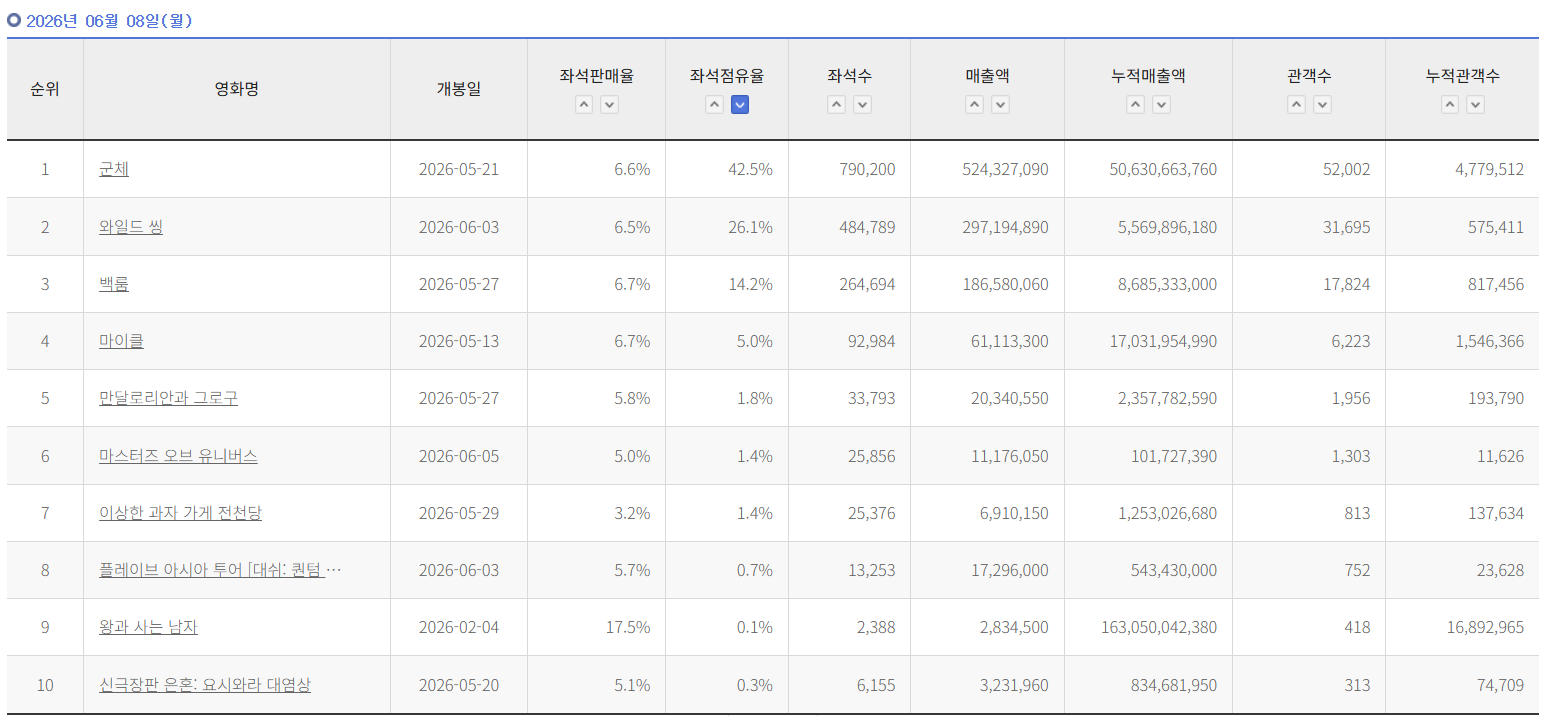Sort 누적관객수 column descending
Screen dimensions: 1547x716
click(x=1475, y=105)
